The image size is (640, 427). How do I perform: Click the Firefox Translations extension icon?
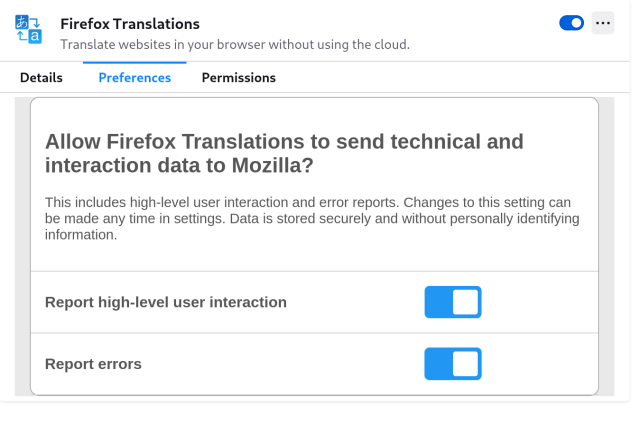29,29
